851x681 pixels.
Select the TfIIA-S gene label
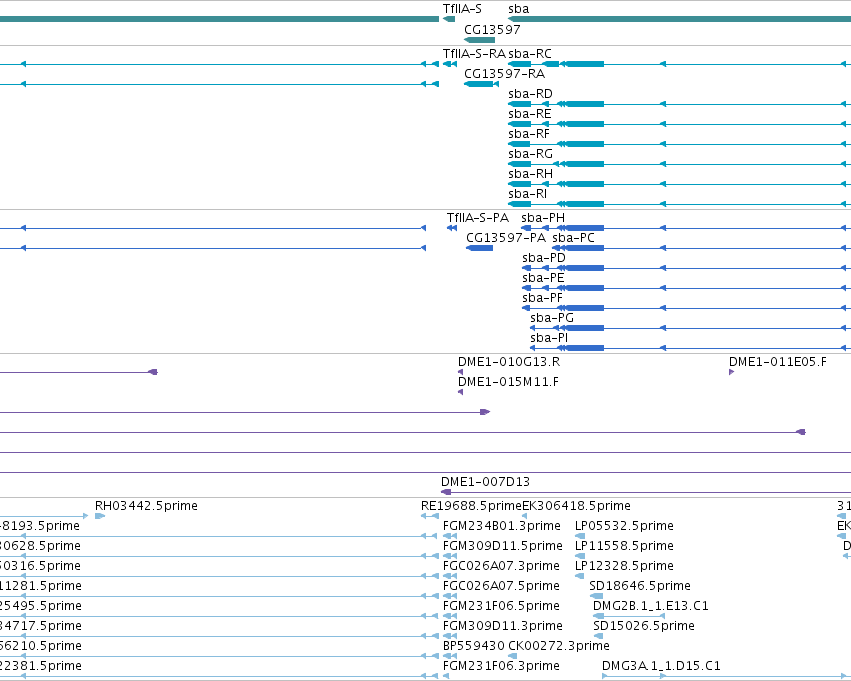pos(462,9)
